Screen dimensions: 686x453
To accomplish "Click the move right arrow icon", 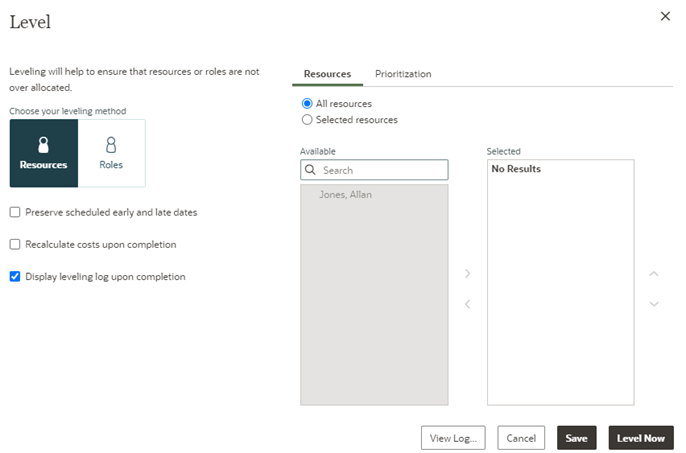I will click(x=467, y=273).
